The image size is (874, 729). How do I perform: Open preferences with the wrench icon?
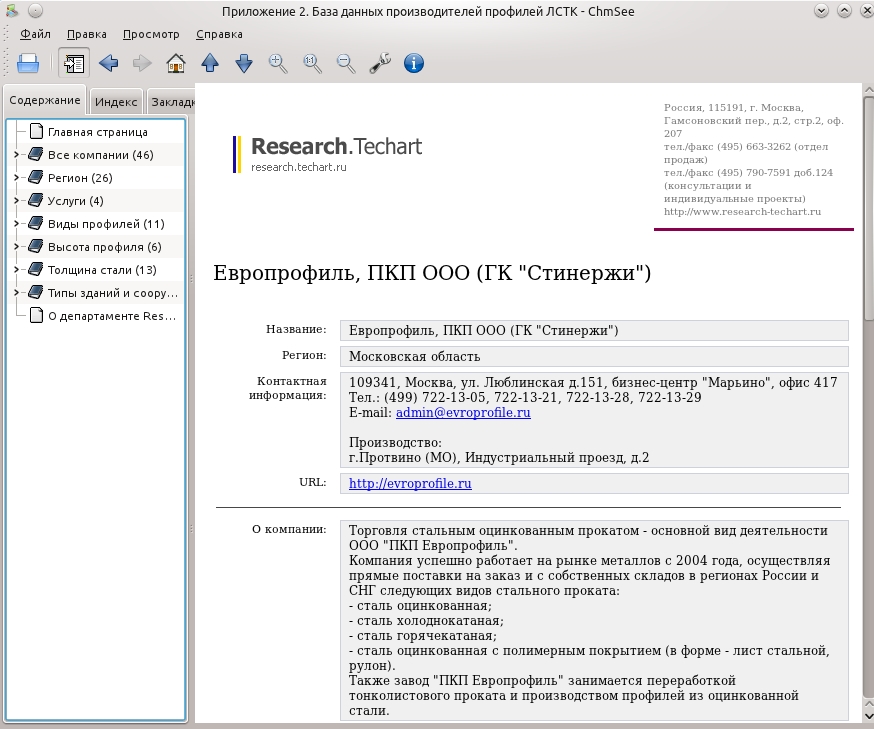pyautogui.click(x=380, y=63)
